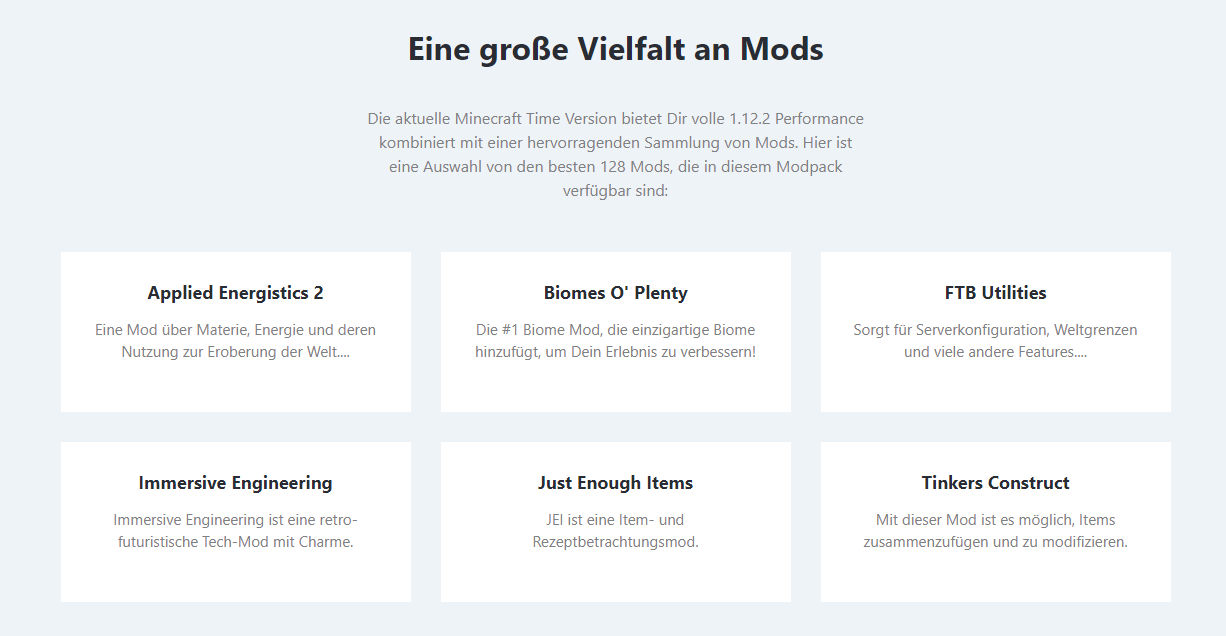Select the Tinkers Construct card heading
Image resolution: width=1226 pixels, height=636 pixels.
[x=995, y=483]
